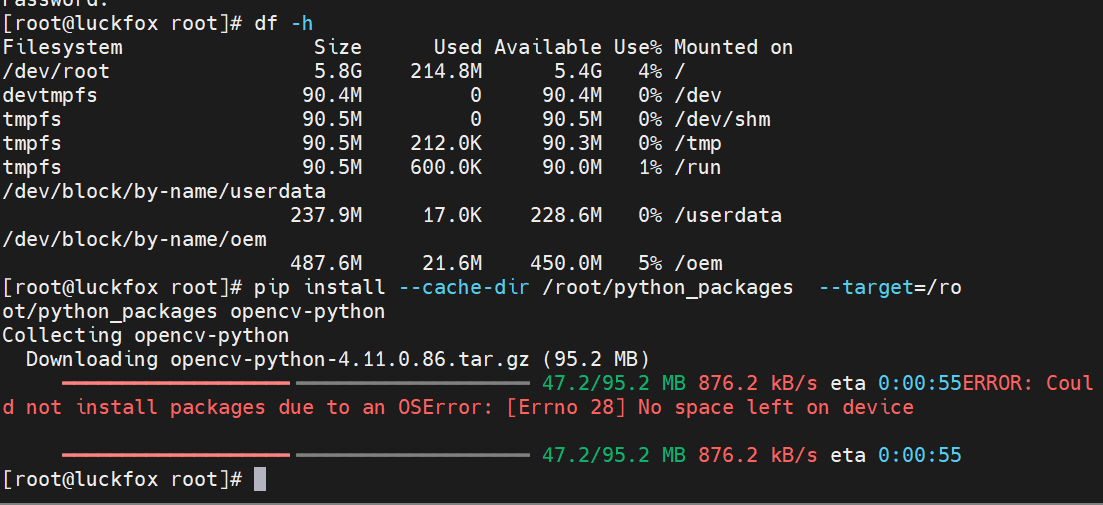Click the second download progress bar at bottom

click(295, 455)
